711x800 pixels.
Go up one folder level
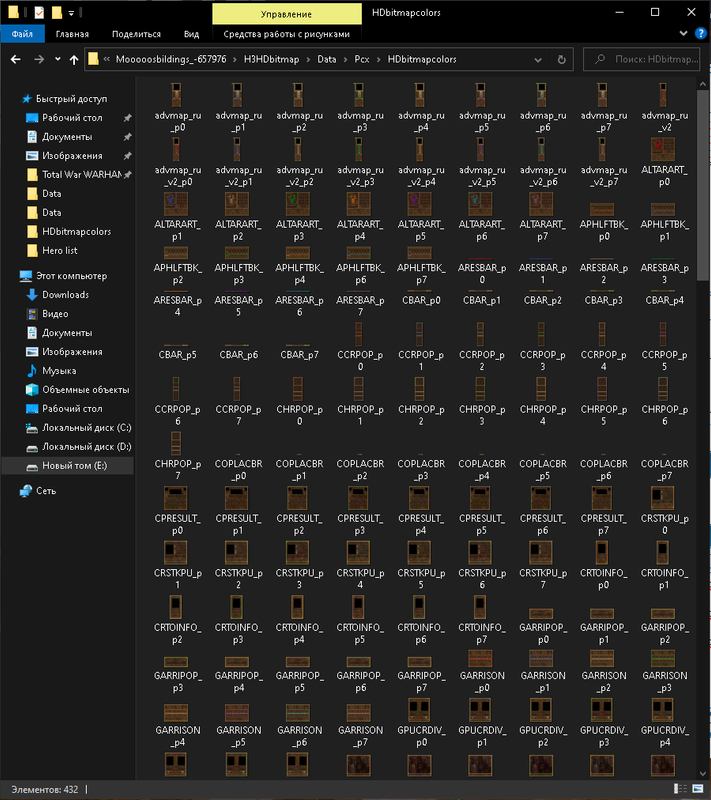74,60
